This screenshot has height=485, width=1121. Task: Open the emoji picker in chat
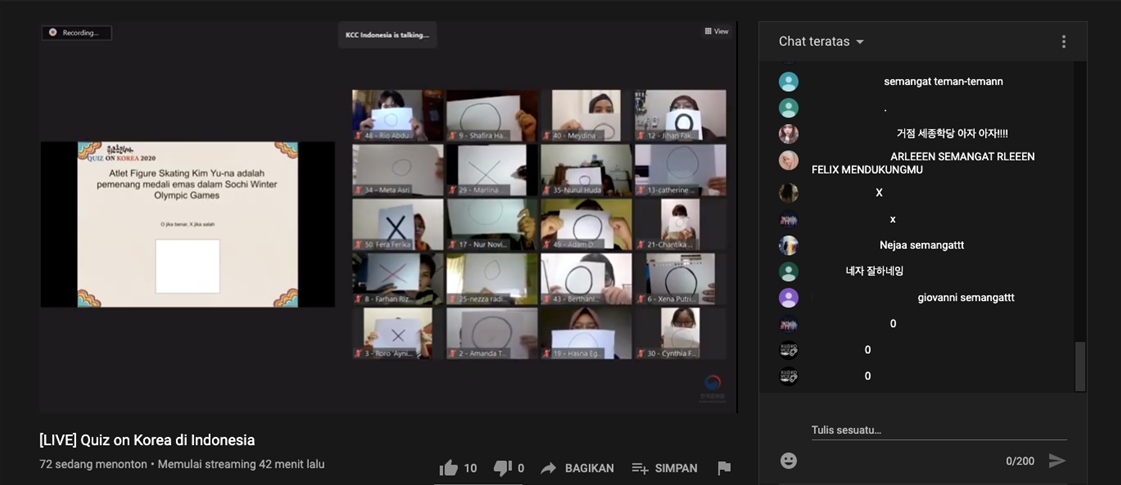coord(789,460)
